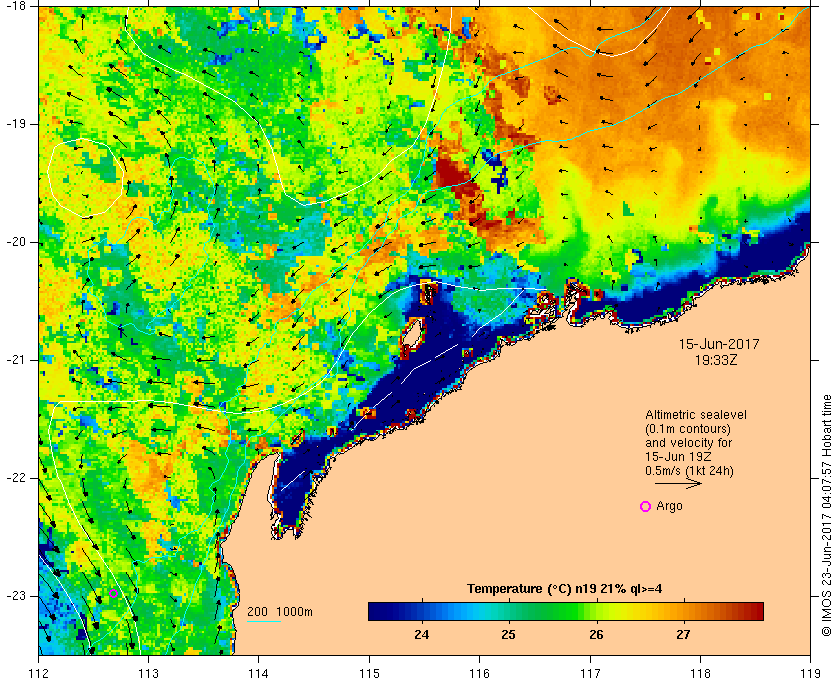Click the longitude axis label '114'

pyautogui.click(x=259, y=674)
